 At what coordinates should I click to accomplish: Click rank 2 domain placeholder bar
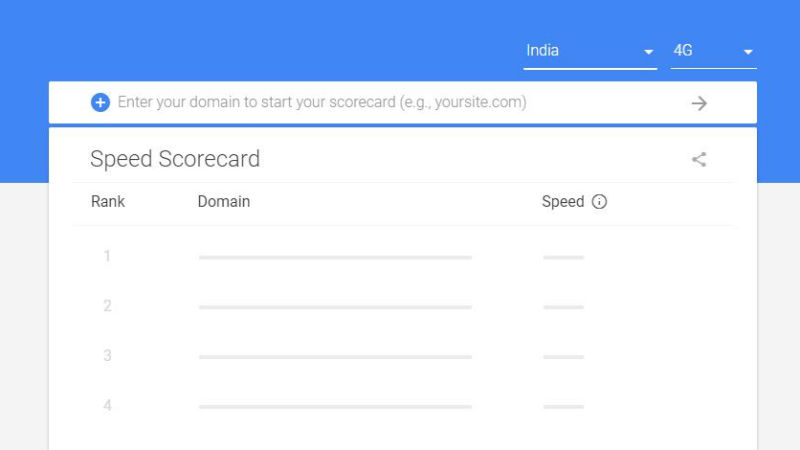pos(335,307)
